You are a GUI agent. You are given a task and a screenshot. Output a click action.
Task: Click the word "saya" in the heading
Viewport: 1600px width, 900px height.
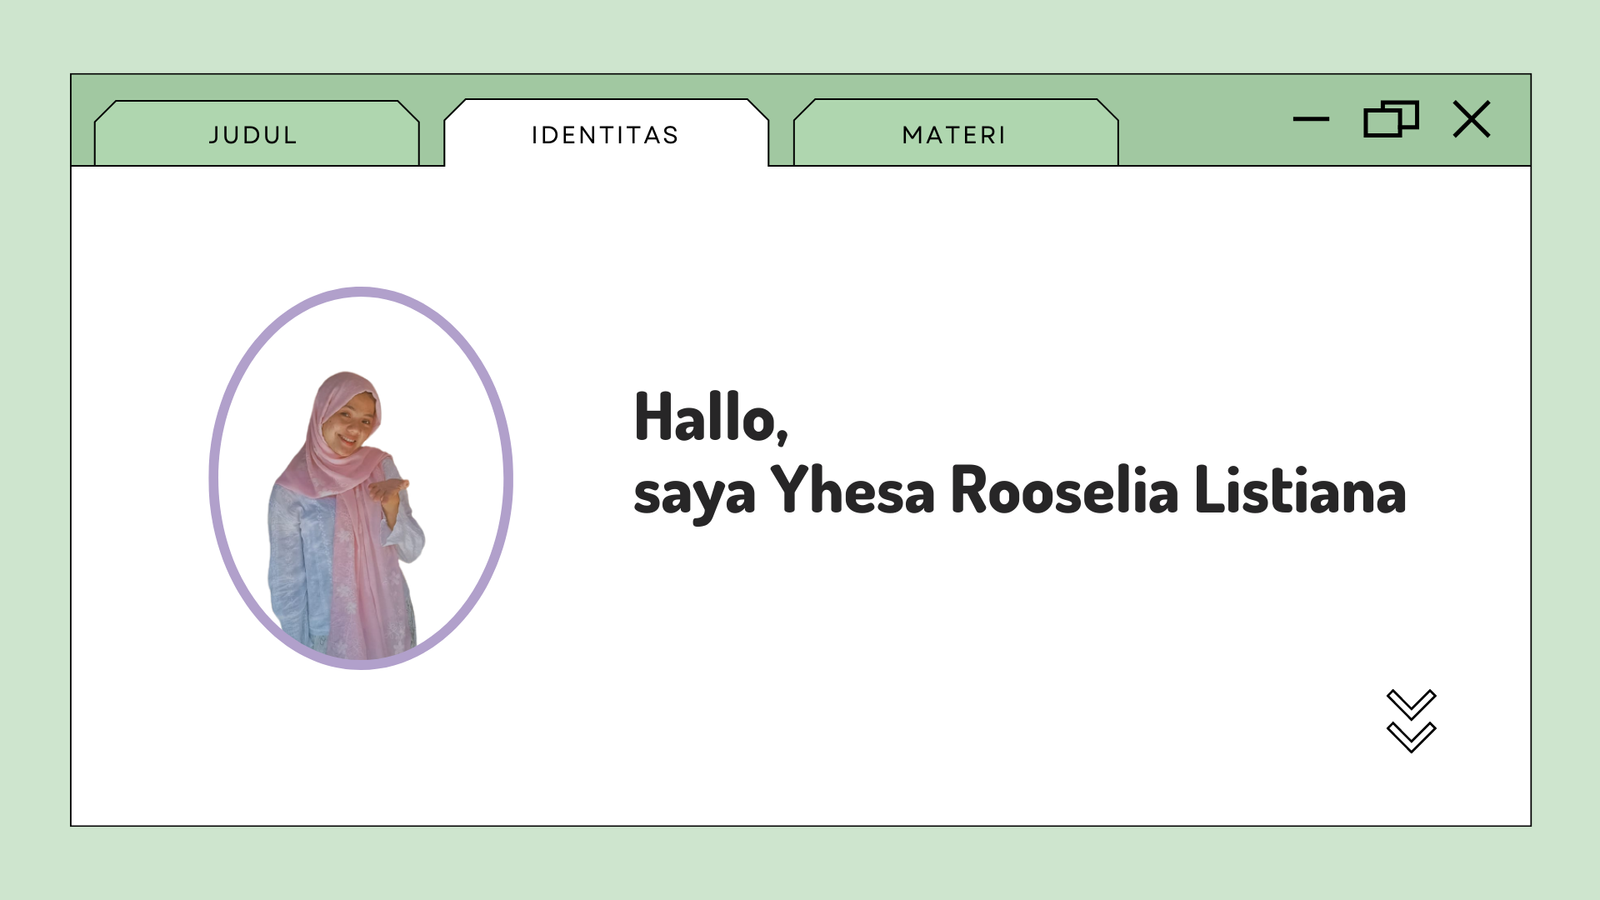pyautogui.click(x=694, y=493)
